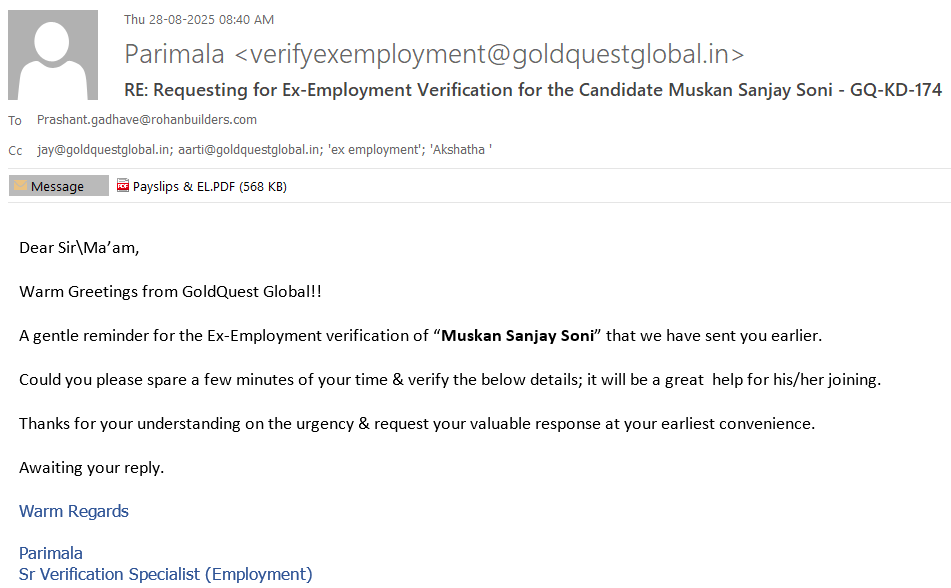This screenshot has height=588, width=951.
Task: Click the bolded name Muskan Sanjay Soni
Action: click(x=517, y=336)
